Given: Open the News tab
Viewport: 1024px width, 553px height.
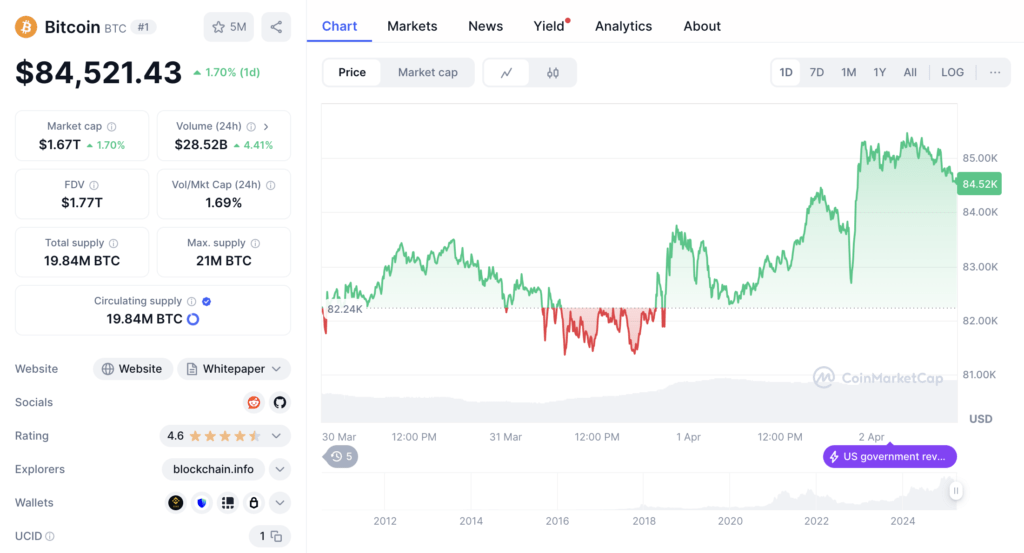Looking at the screenshot, I should [485, 26].
